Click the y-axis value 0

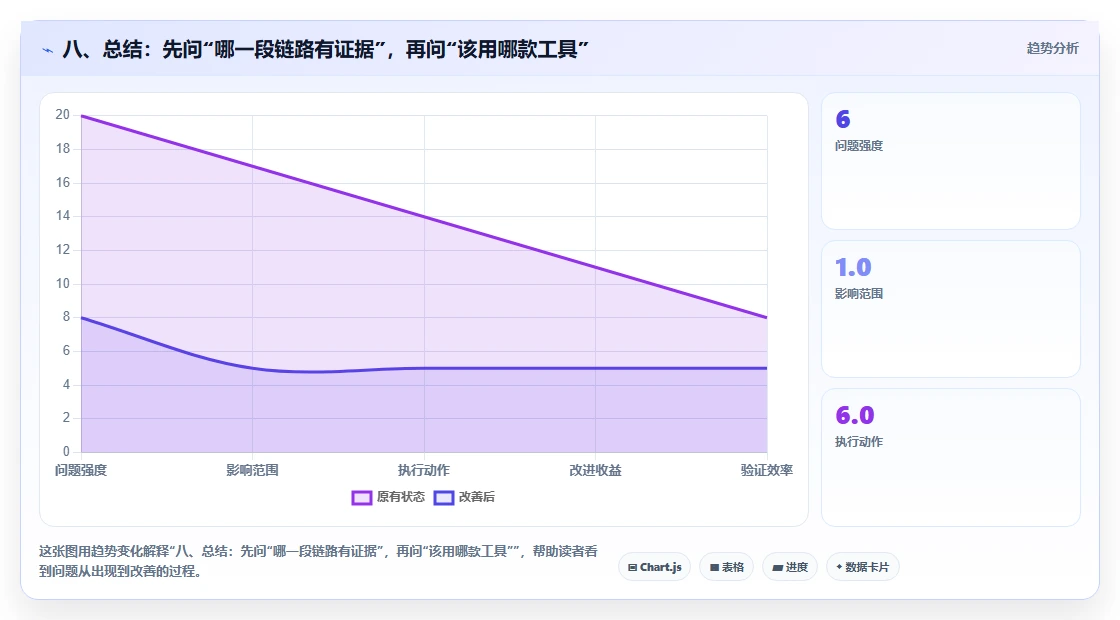(x=66, y=451)
